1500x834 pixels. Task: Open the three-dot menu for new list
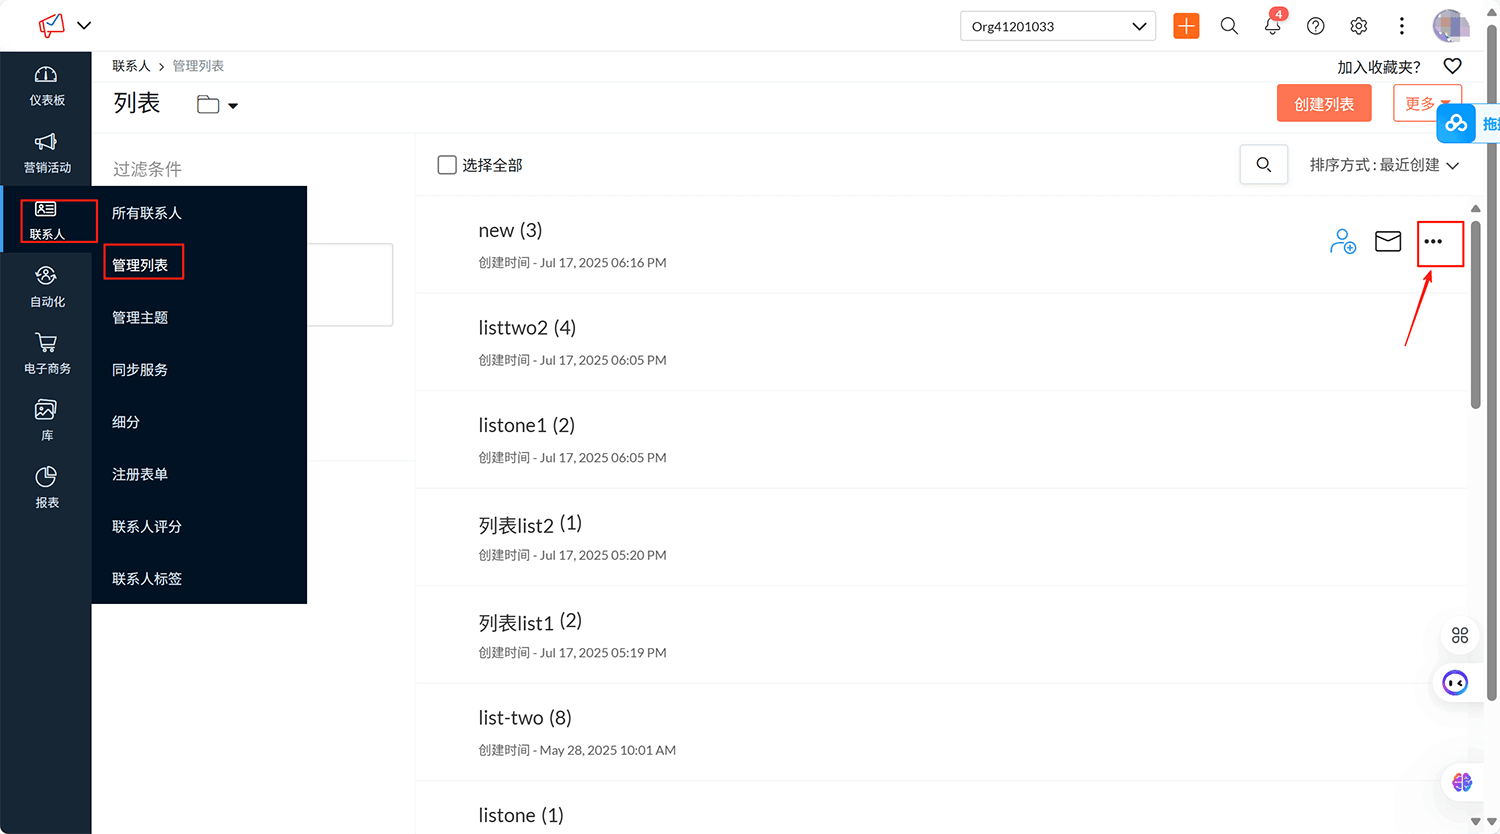coord(1433,242)
